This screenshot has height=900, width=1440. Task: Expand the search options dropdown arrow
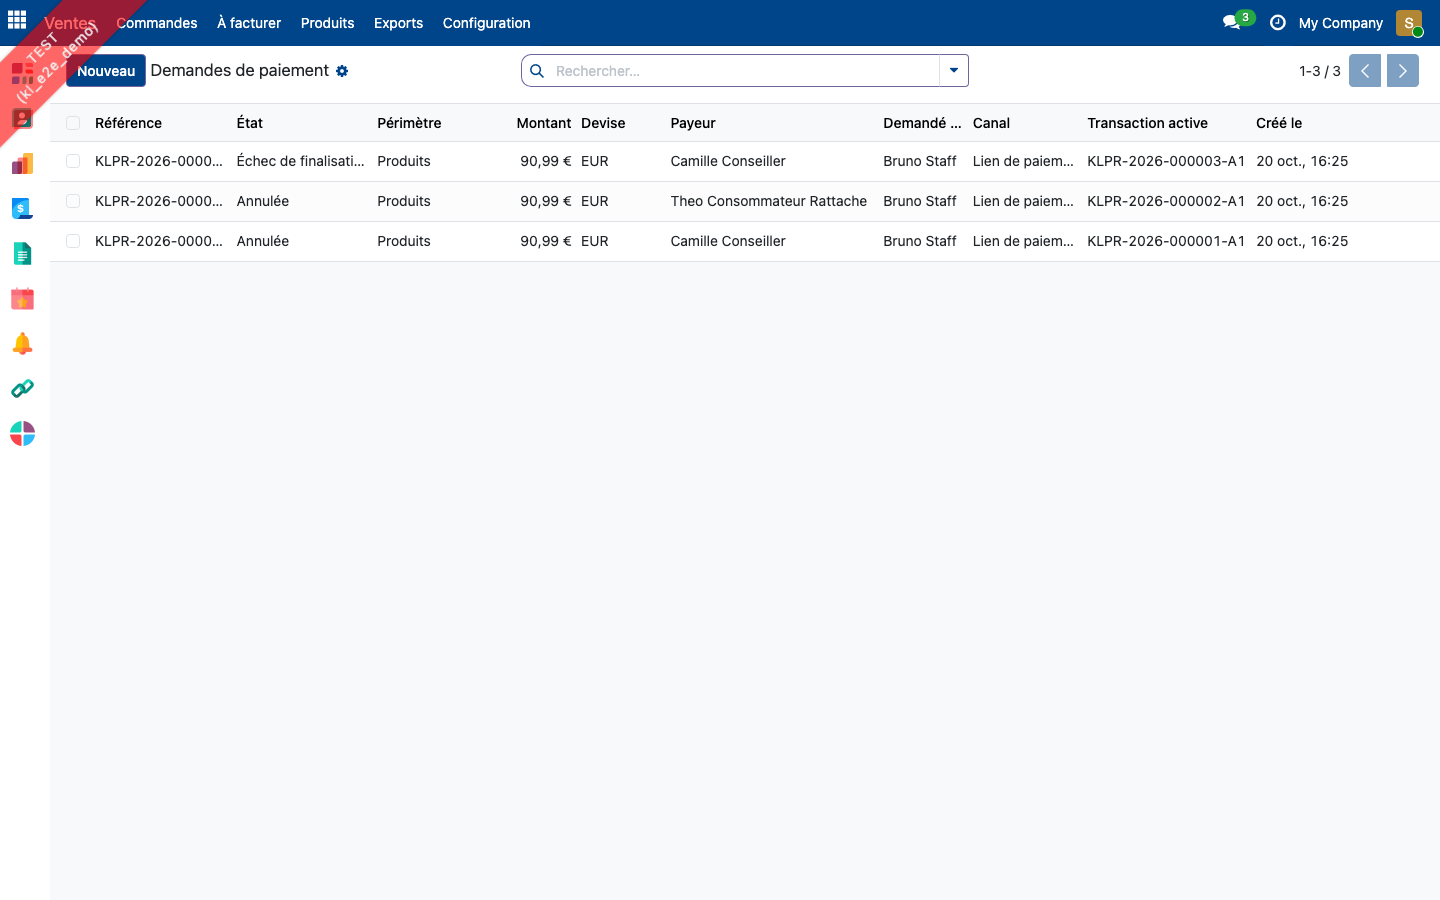954,71
